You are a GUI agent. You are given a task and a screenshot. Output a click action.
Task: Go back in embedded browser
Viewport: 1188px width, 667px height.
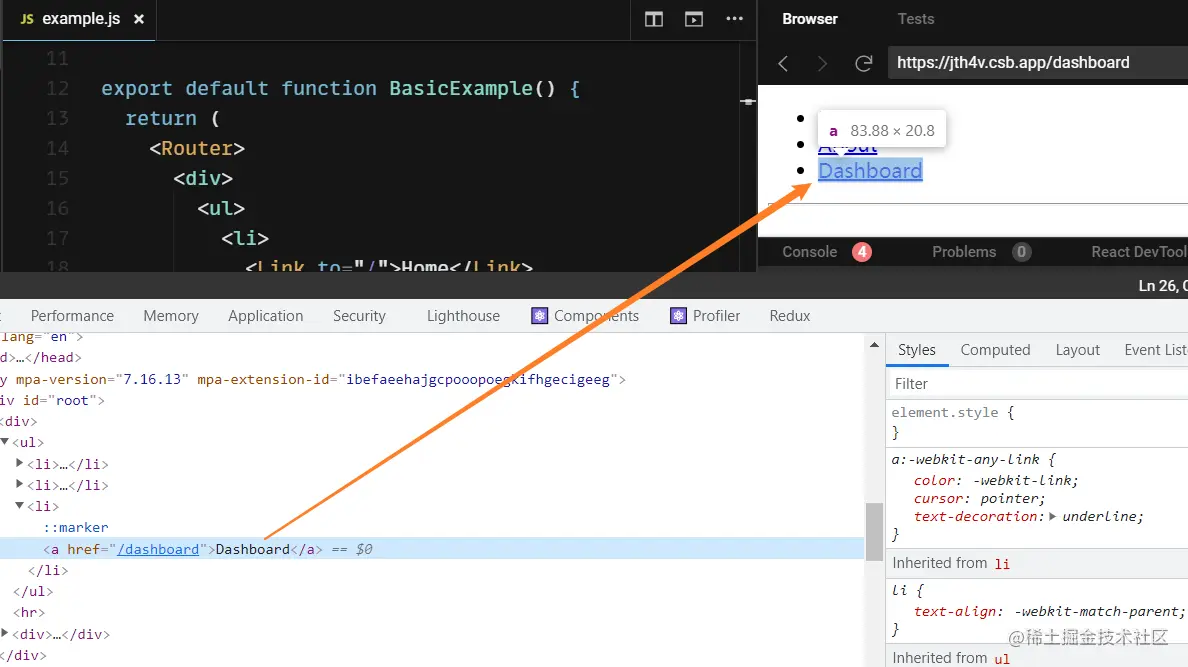tap(783, 63)
